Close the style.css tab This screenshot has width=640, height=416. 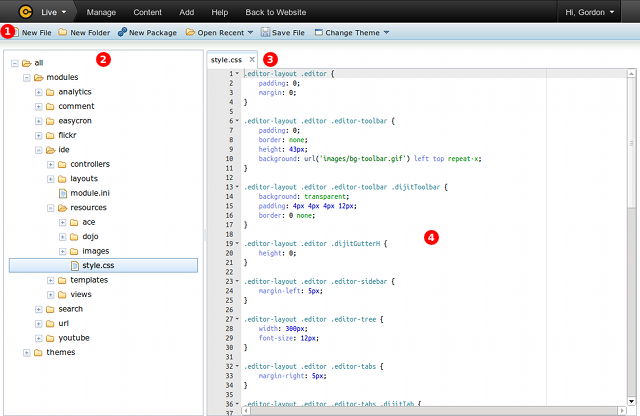[252, 60]
